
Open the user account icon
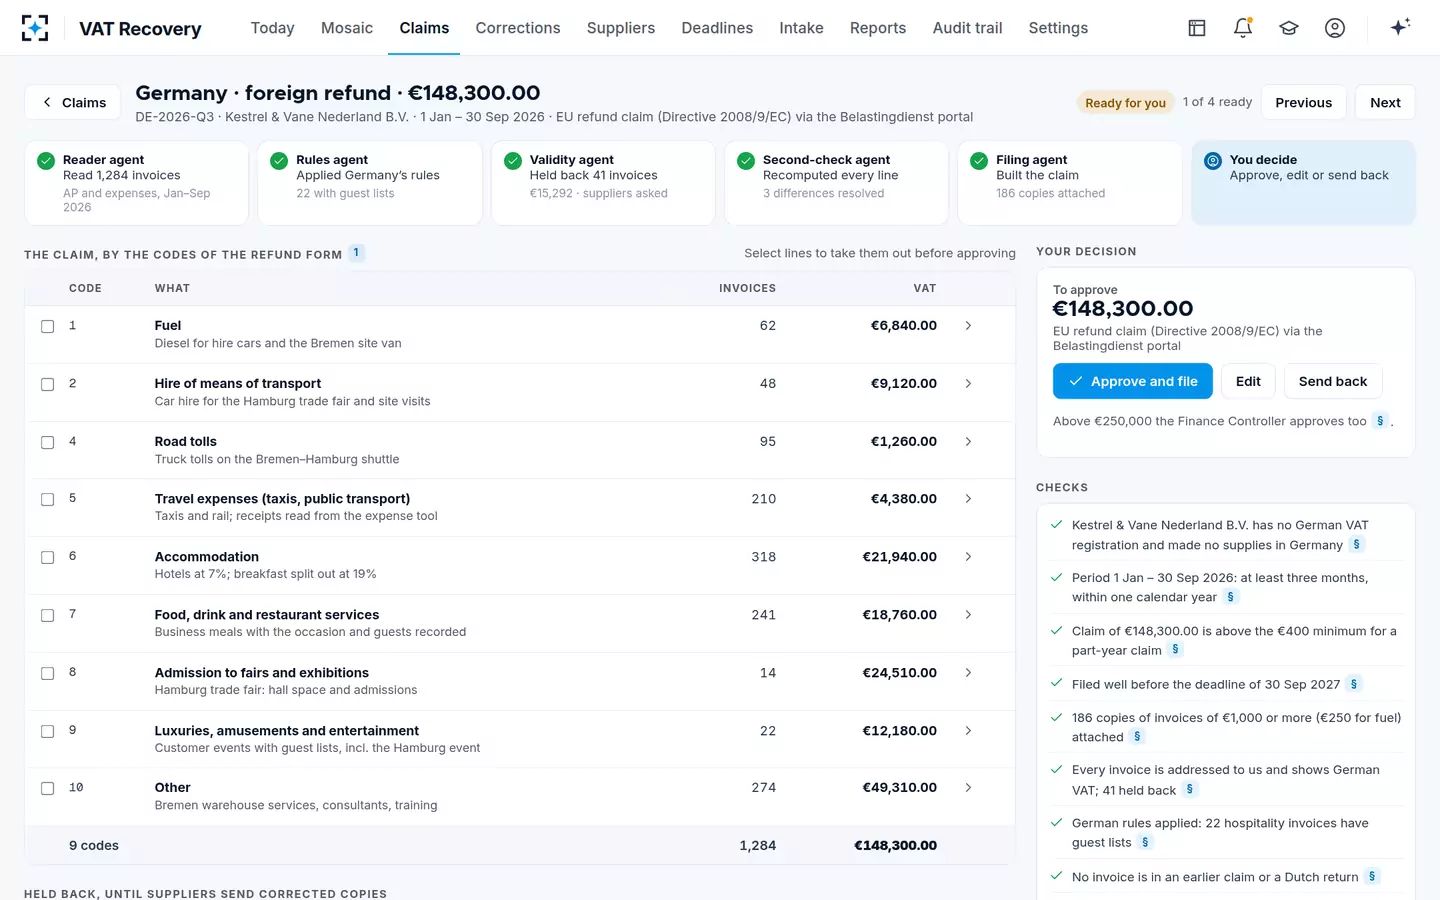(1335, 28)
